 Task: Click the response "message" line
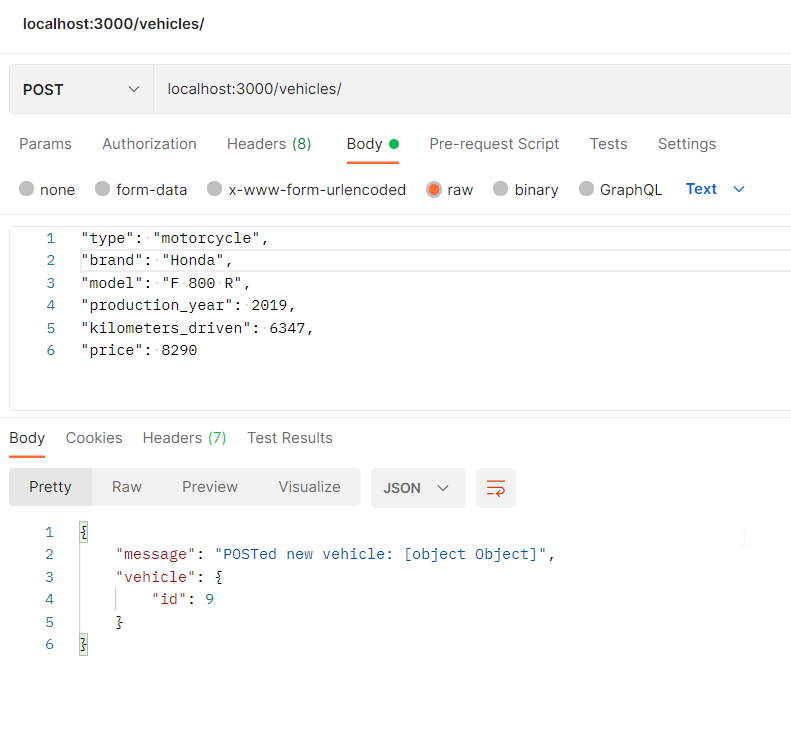[x=335, y=554]
